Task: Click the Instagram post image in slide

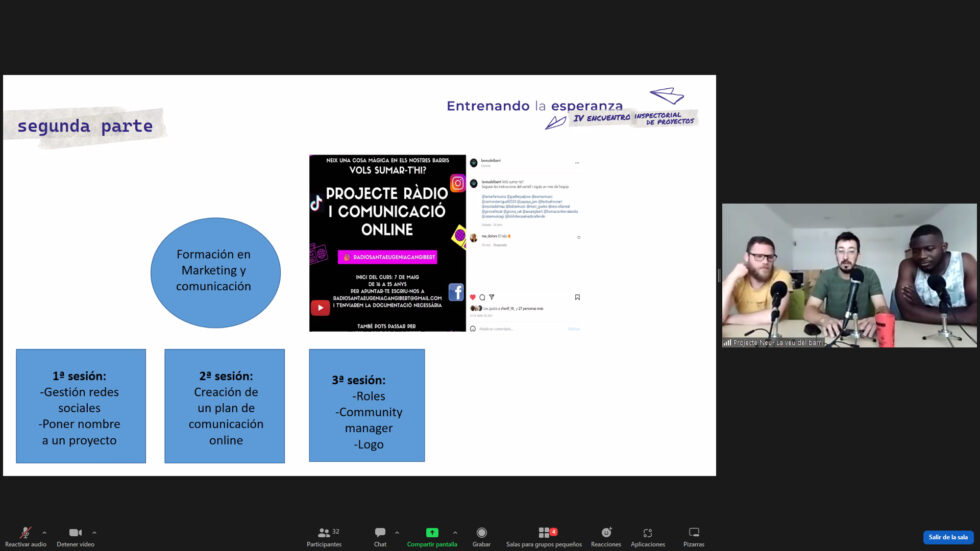Action: point(387,243)
